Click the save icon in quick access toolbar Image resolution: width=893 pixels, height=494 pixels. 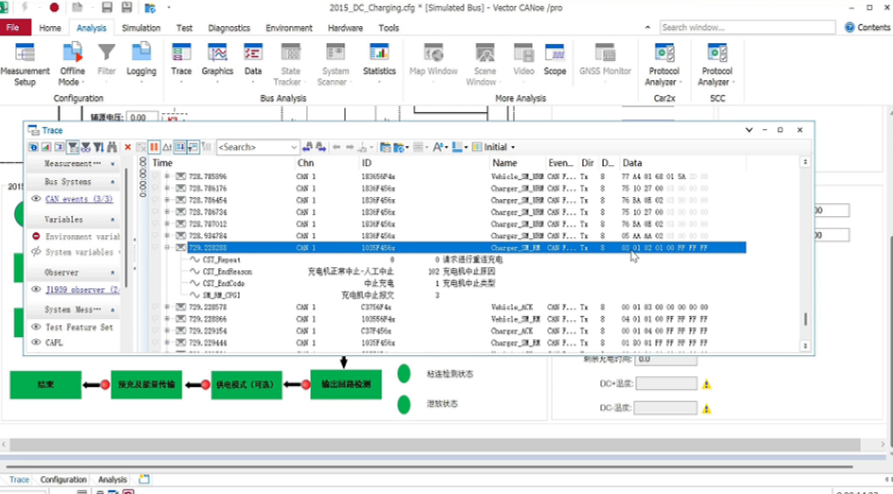[106, 7]
